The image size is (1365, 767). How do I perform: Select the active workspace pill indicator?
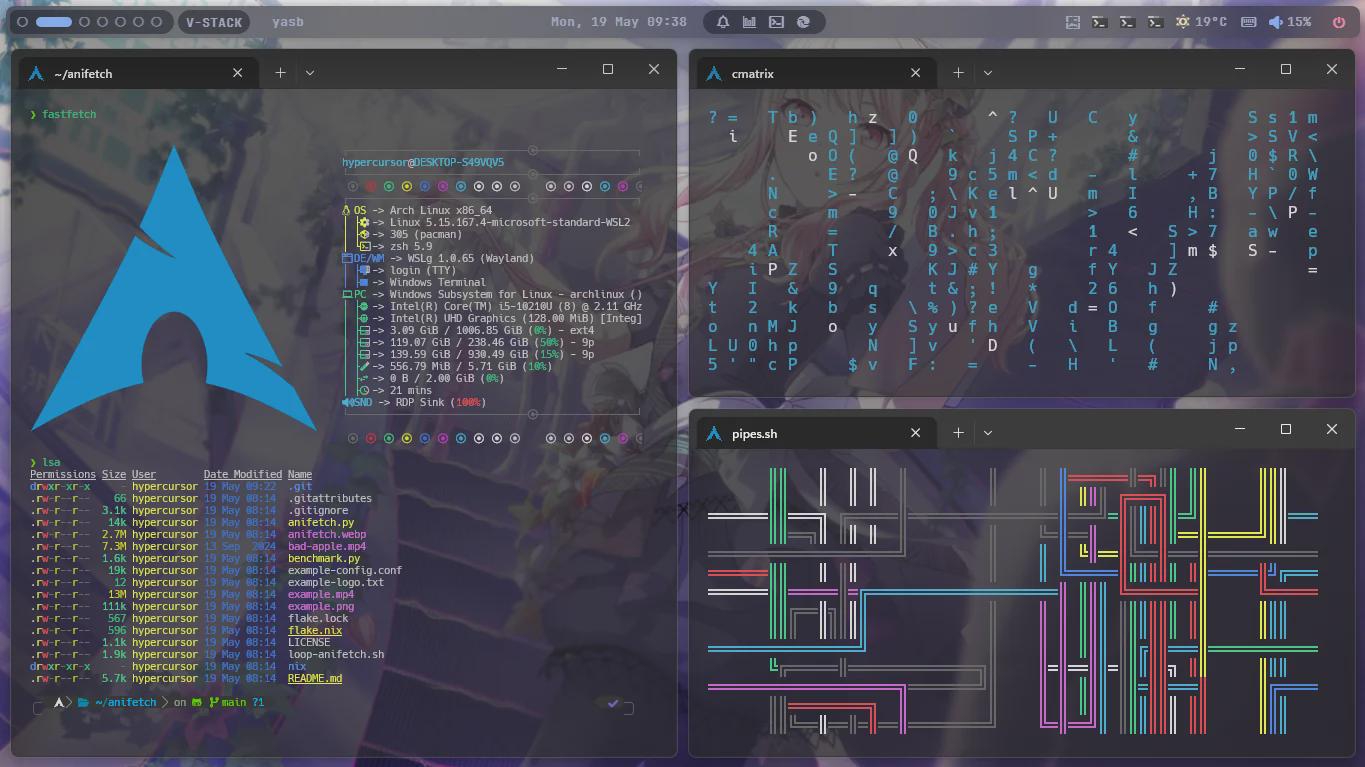click(54, 21)
